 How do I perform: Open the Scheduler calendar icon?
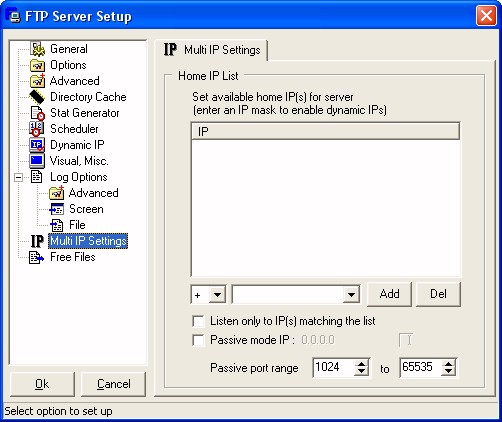coord(37,129)
